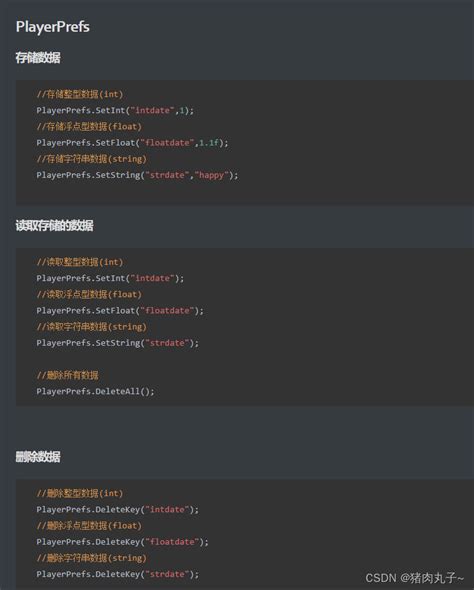Click the PlayerPrefs page title
The width and height of the screenshot is (474, 590).
53,27
